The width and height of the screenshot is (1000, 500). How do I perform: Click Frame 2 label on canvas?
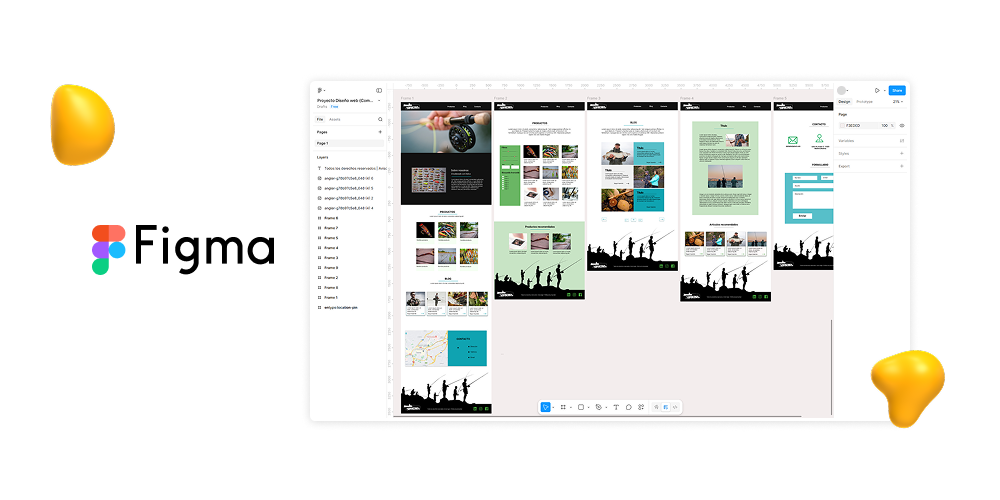501,98
